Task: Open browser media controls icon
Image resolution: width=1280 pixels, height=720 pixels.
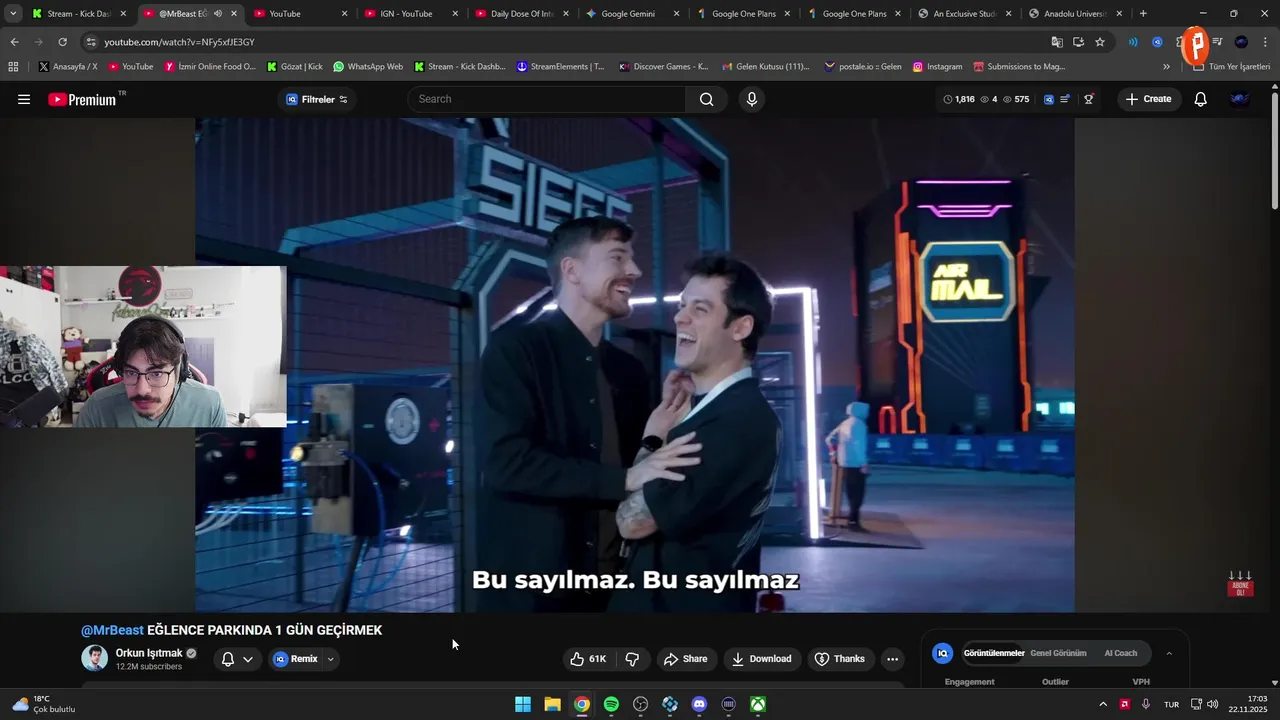Action: click(x=1218, y=42)
